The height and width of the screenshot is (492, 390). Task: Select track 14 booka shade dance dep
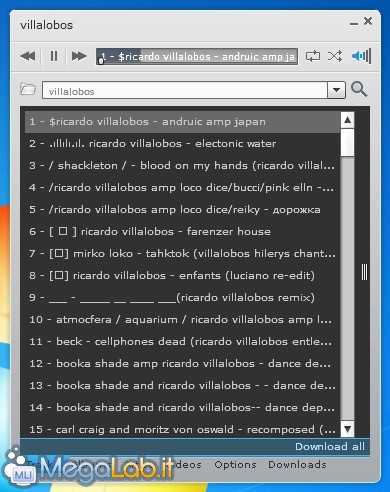(x=182, y=408)
